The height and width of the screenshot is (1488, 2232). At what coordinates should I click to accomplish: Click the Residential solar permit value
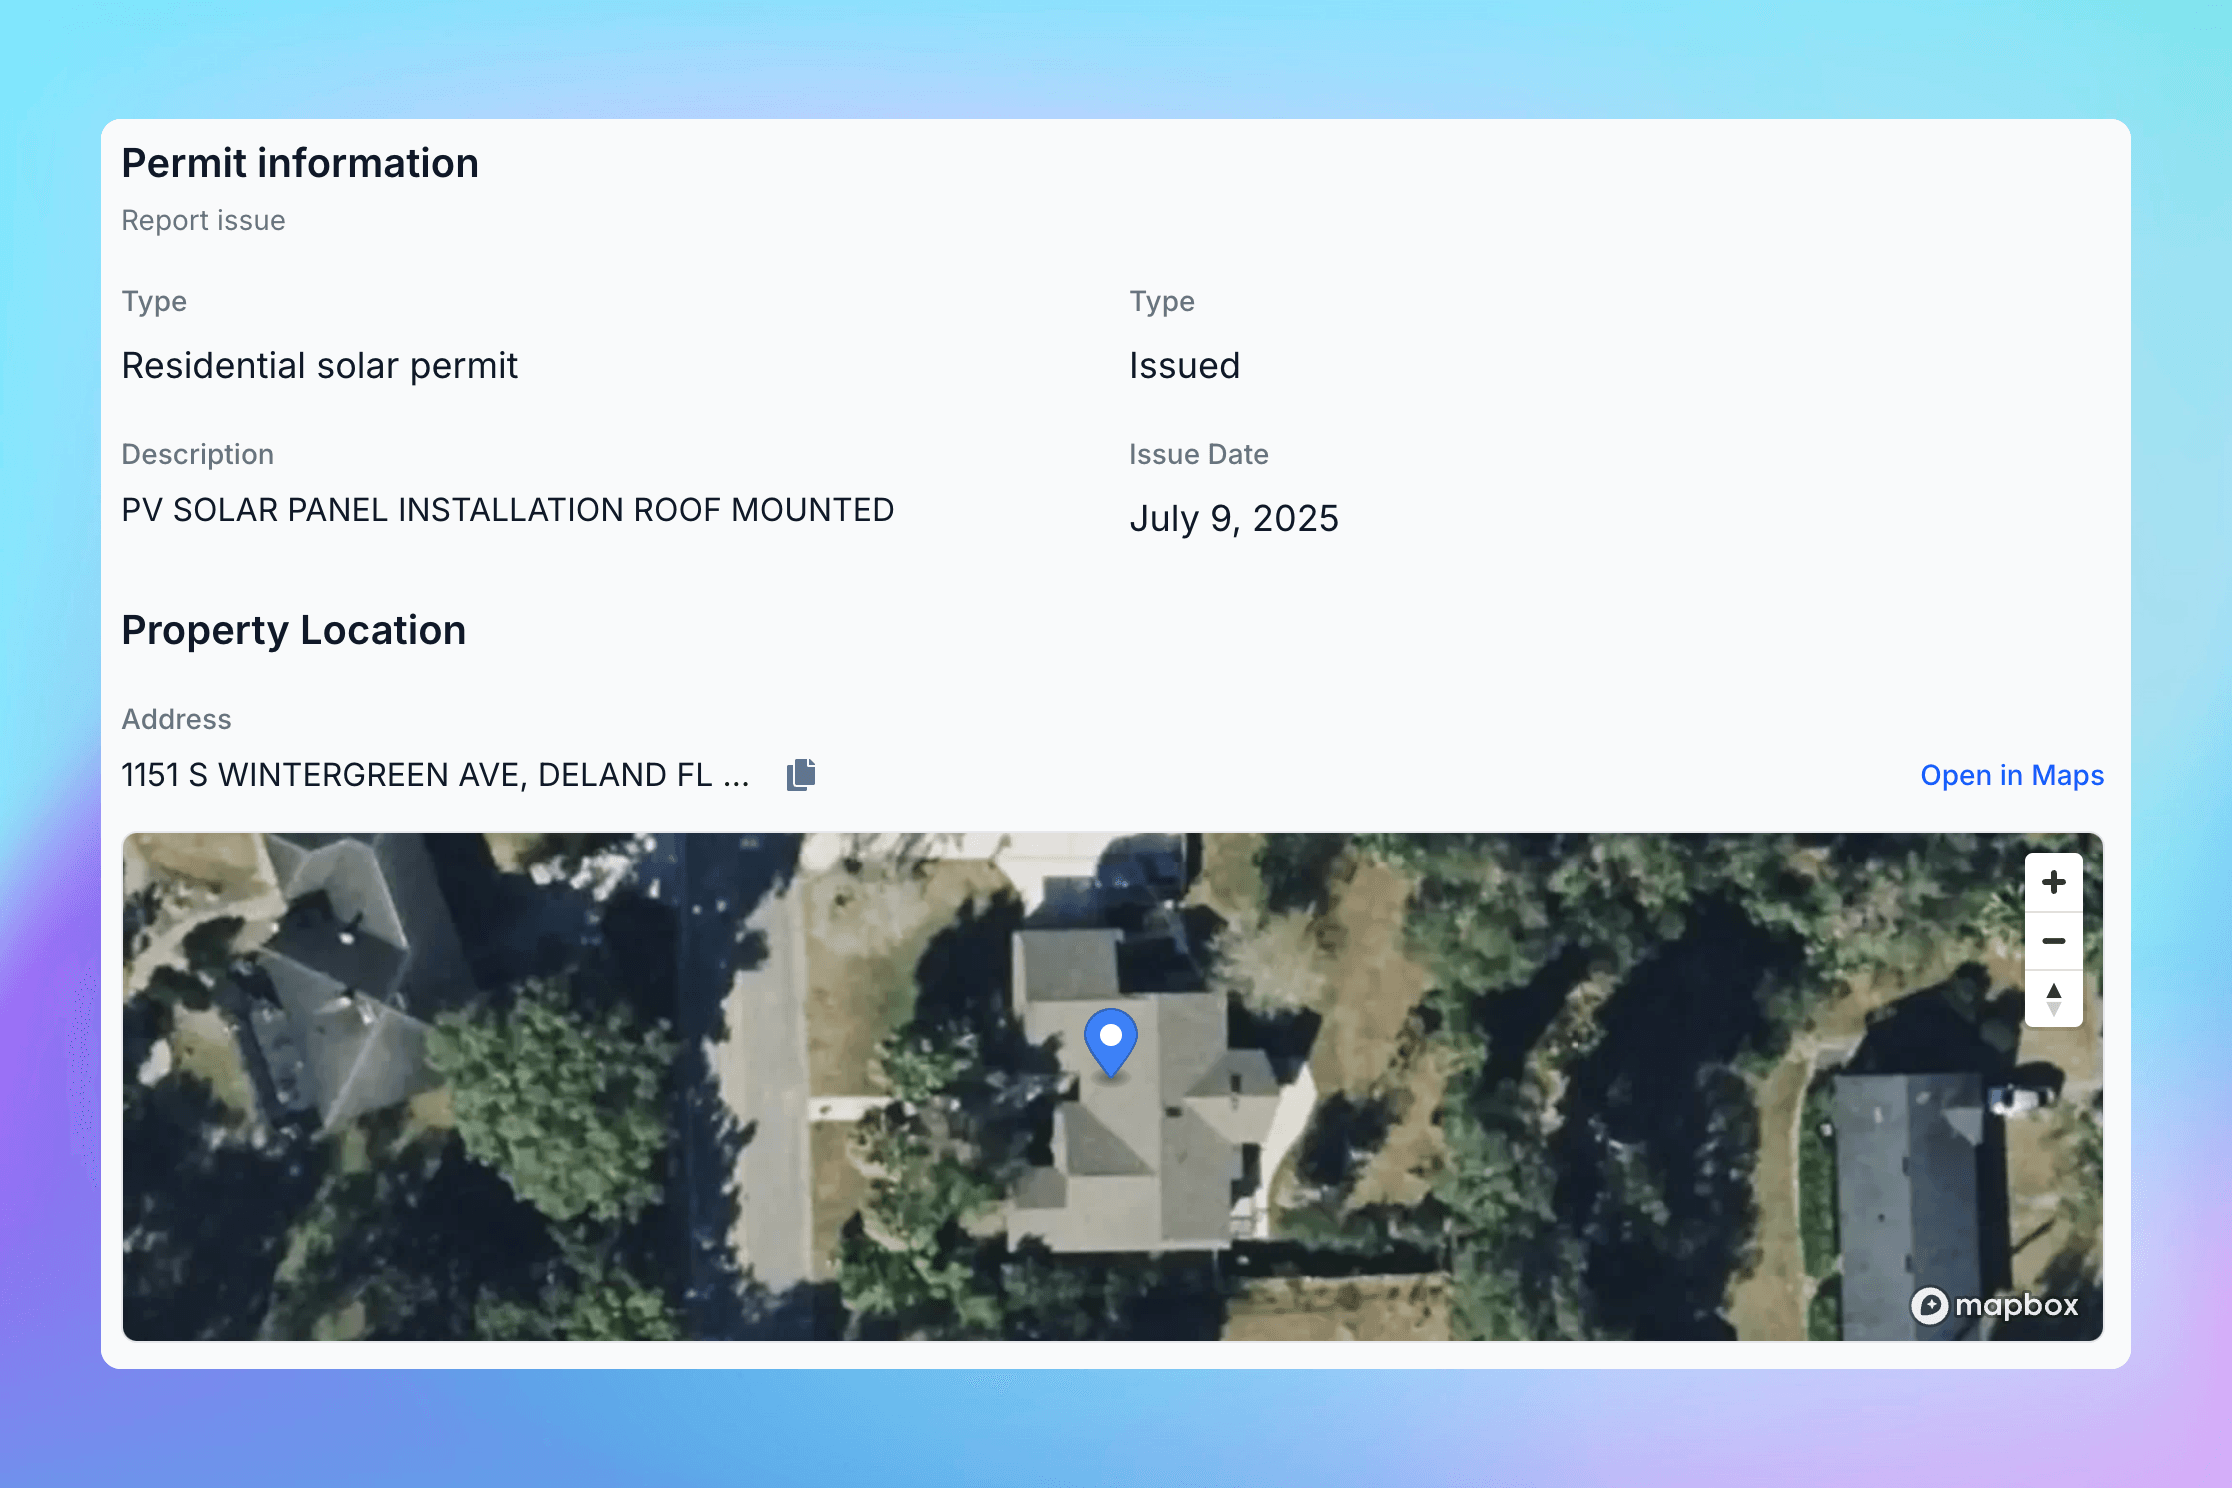pyautogui.click(x=319, y=366)
